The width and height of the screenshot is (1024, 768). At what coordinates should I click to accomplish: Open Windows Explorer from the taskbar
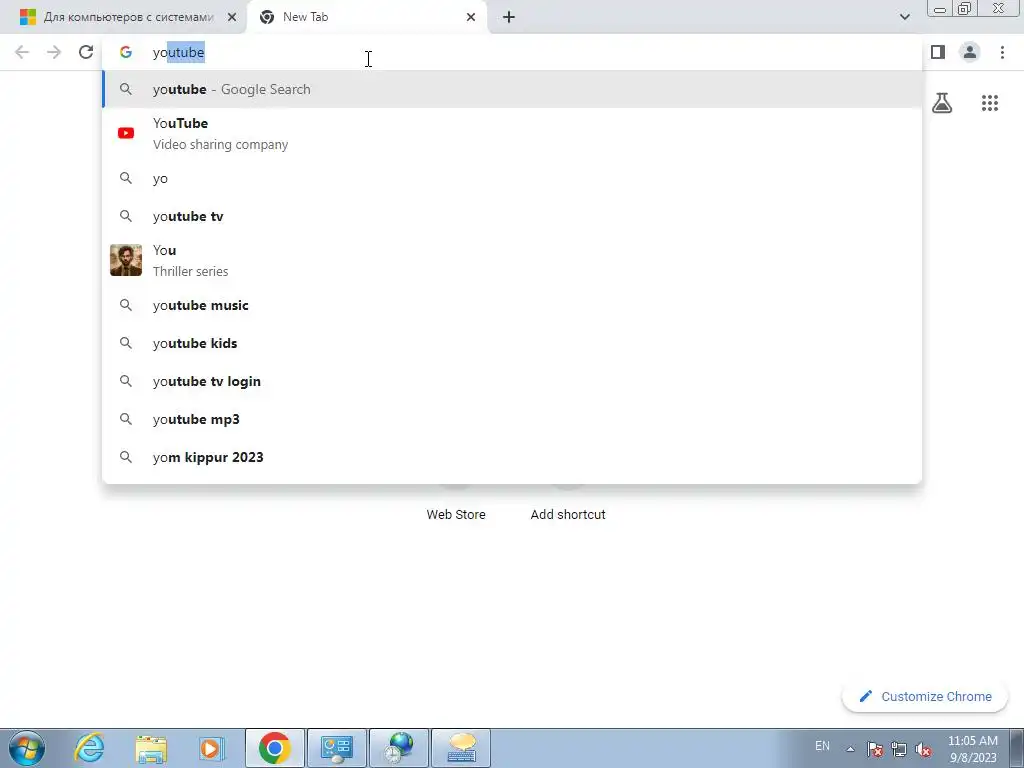[x=151, y=748]
